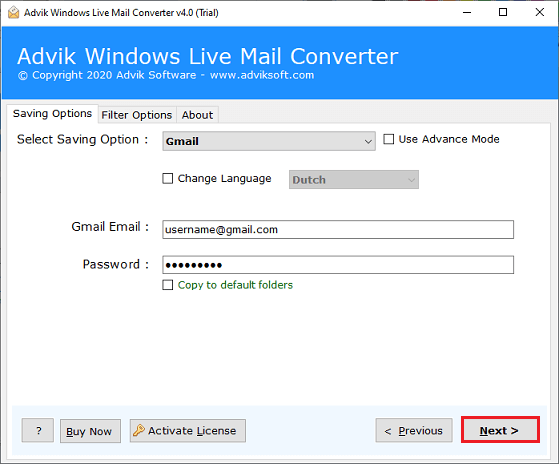Close the Advik converter window

[x=540, y=12]
